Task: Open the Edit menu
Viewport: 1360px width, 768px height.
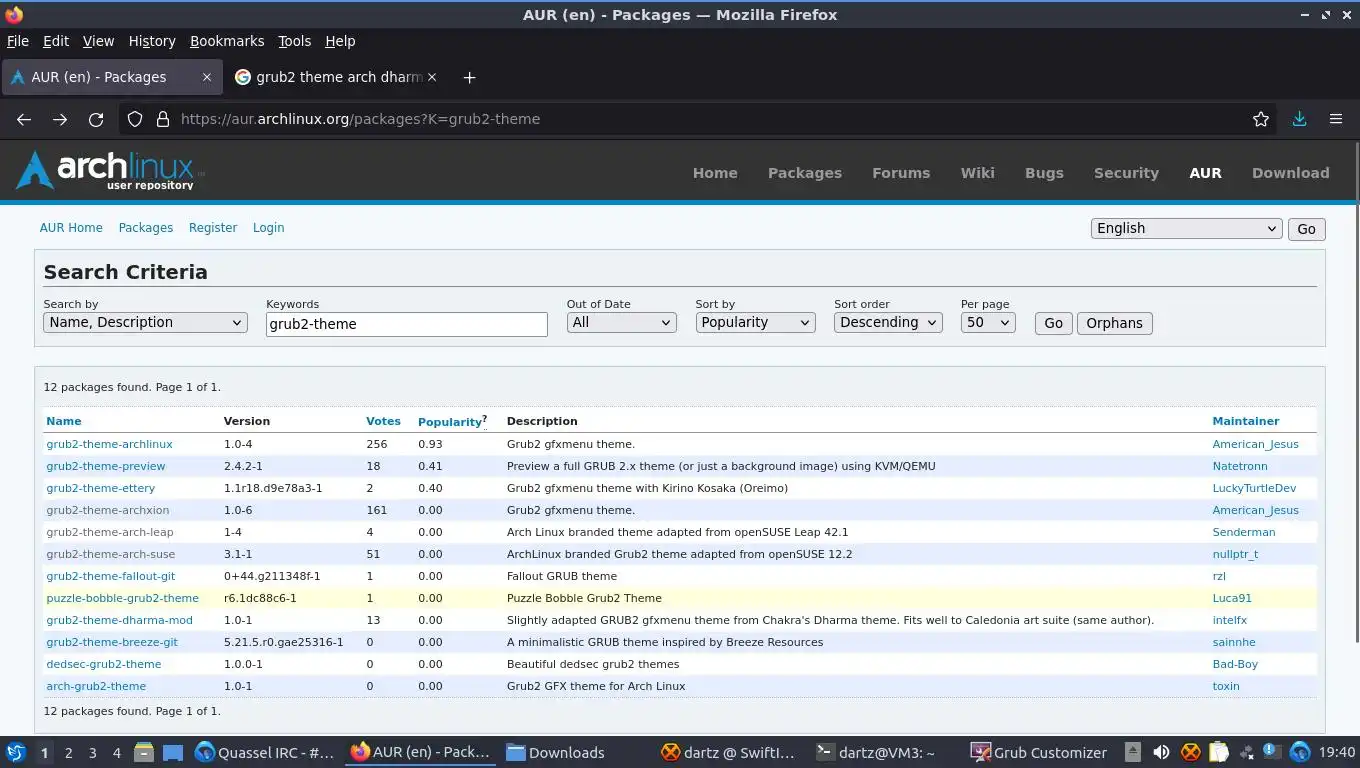Action: (56, 41)
